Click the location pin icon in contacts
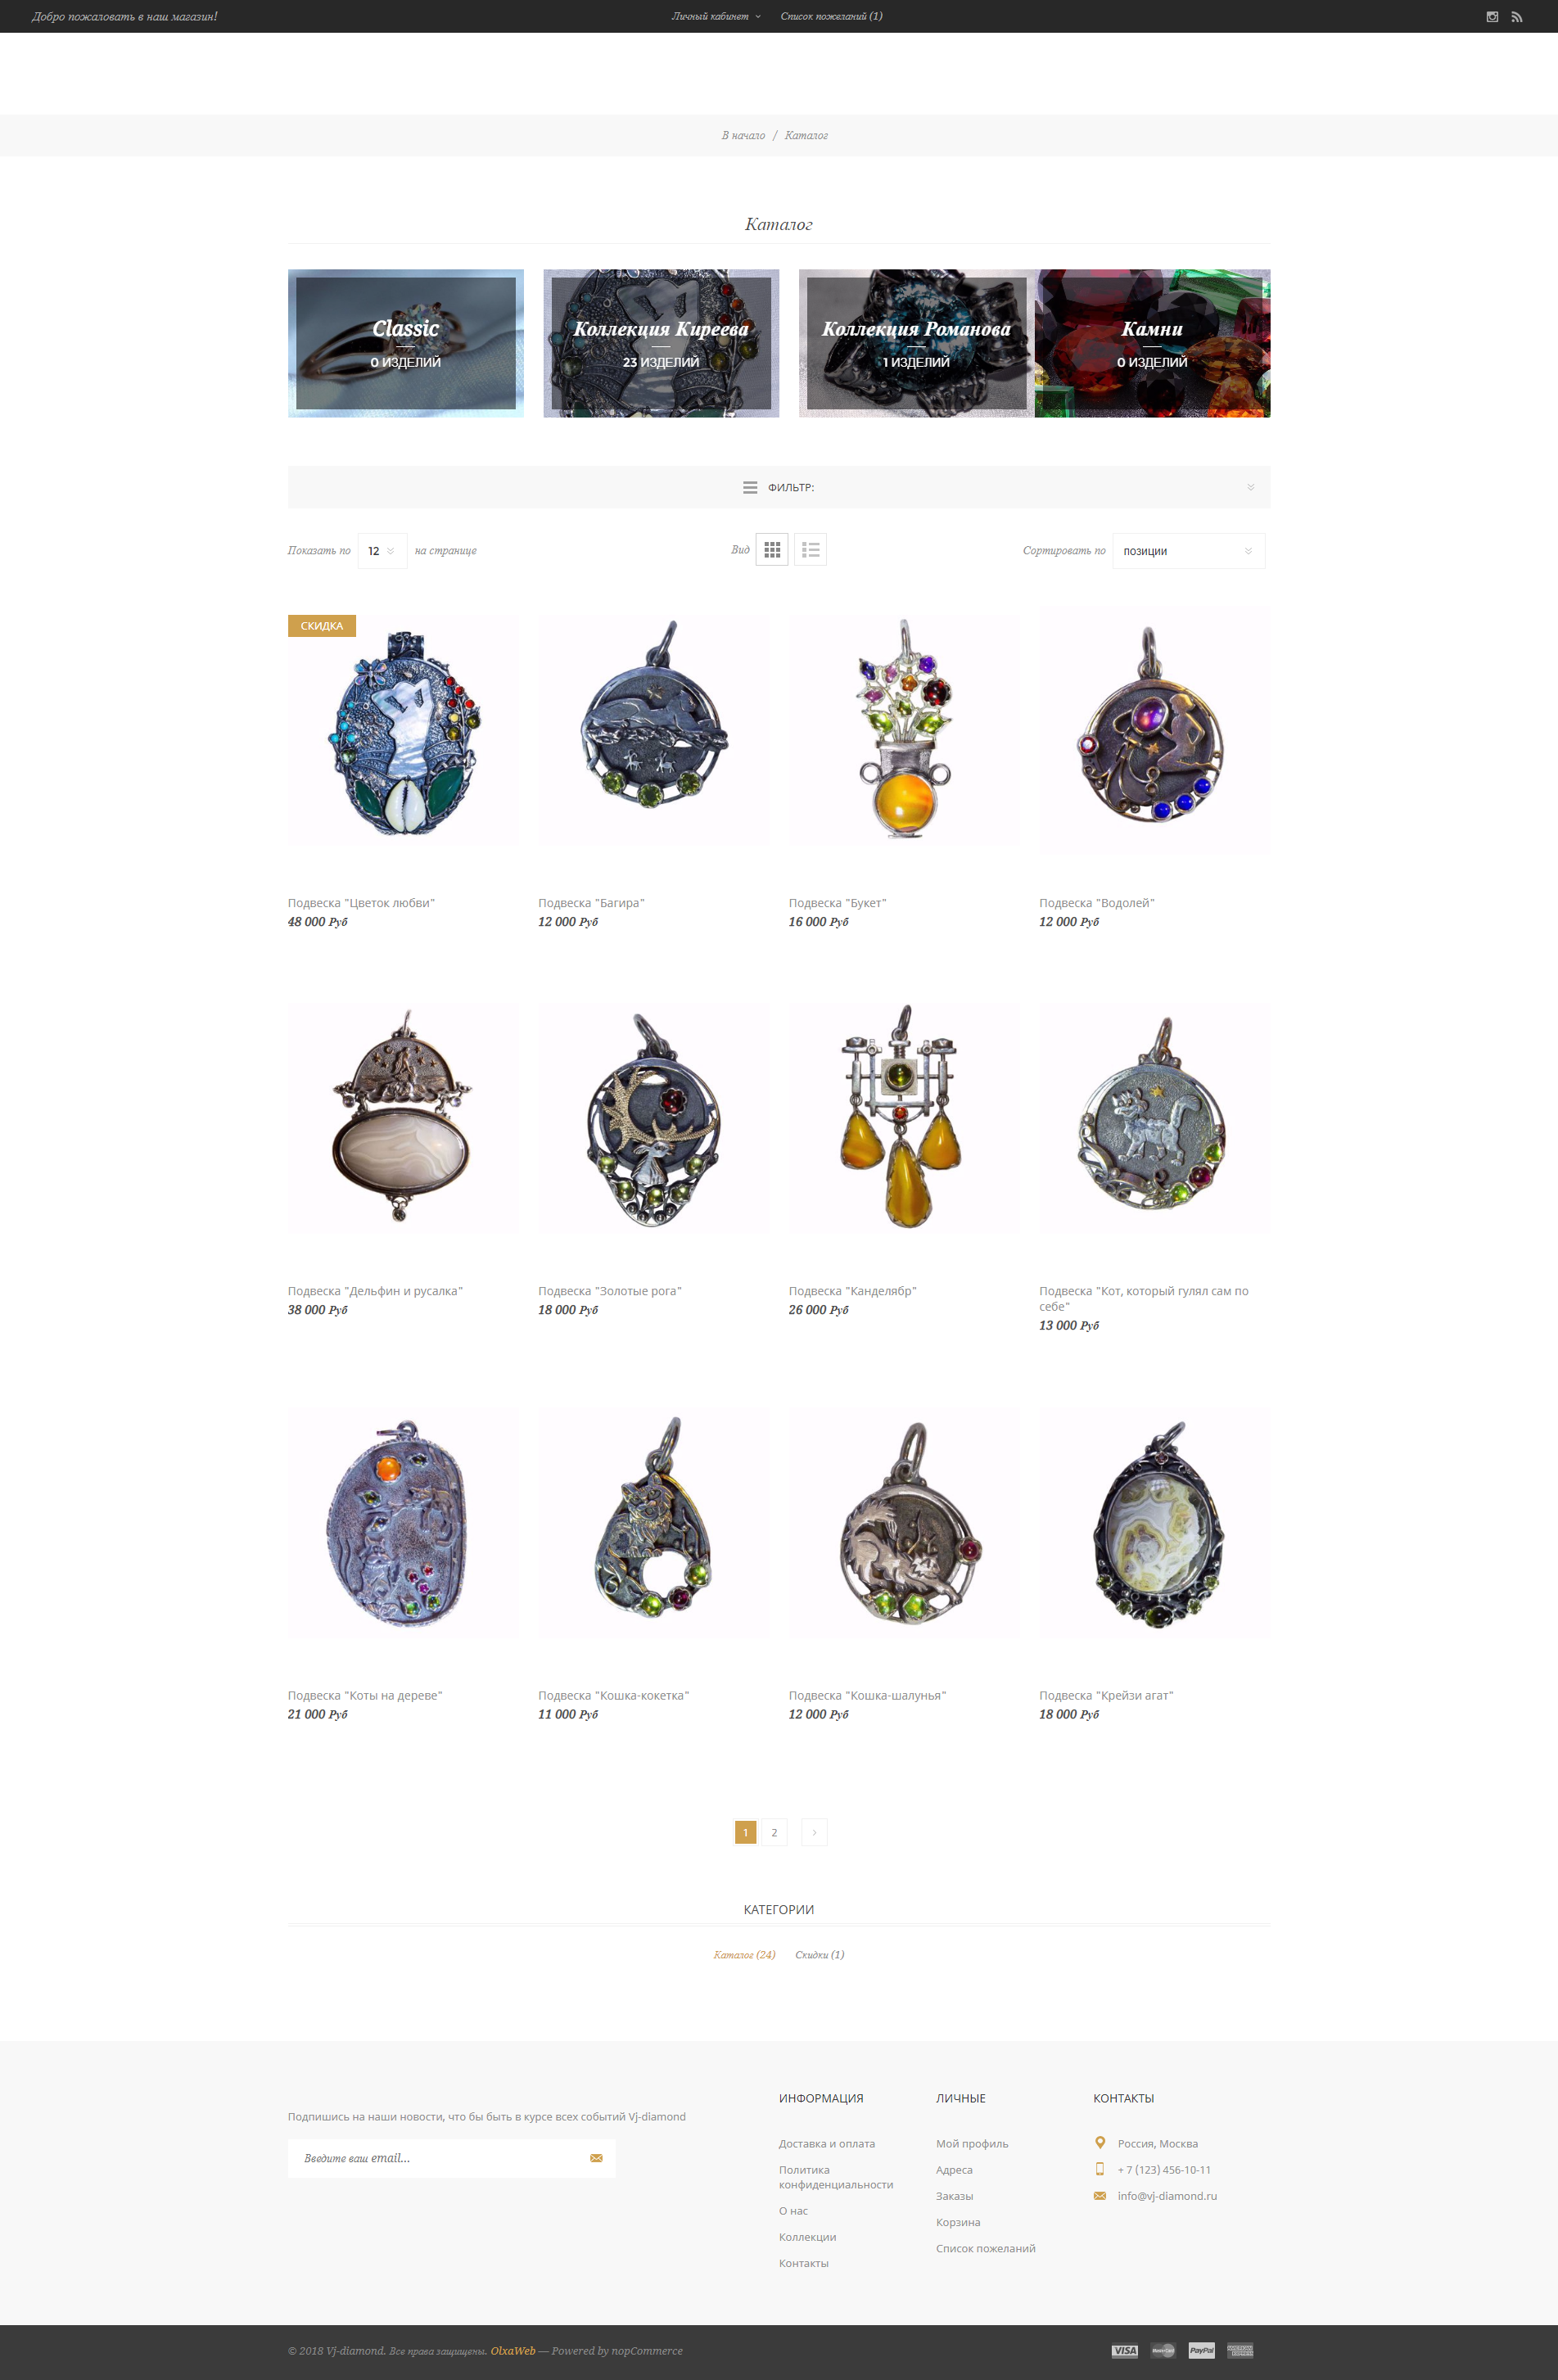The height and width of the screenshot is (2380, 1558). pyautogui.click(x=1100, y=2143)
